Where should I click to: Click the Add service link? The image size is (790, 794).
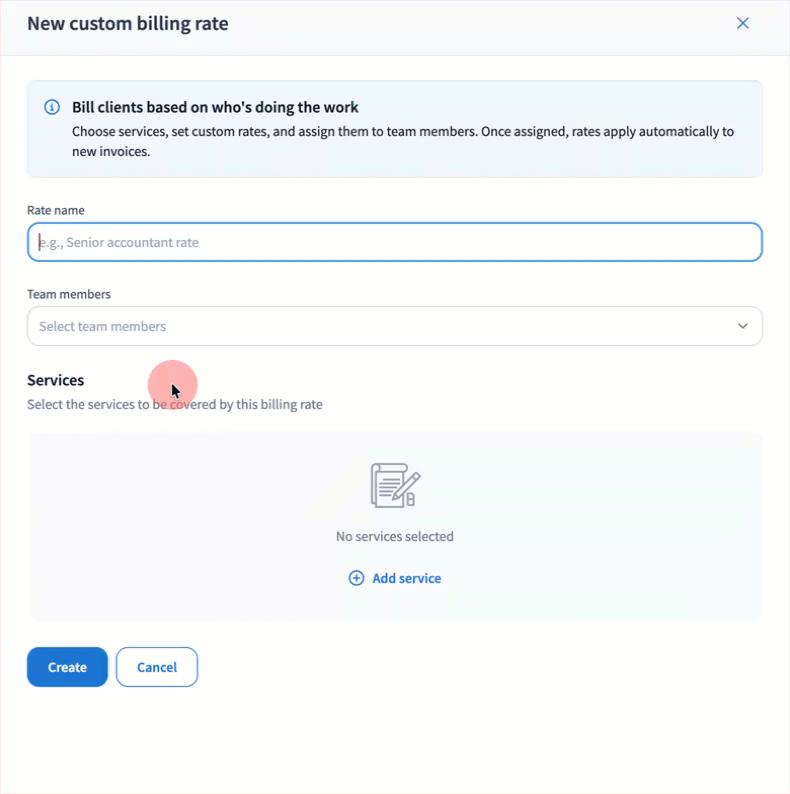coord(406,578)
